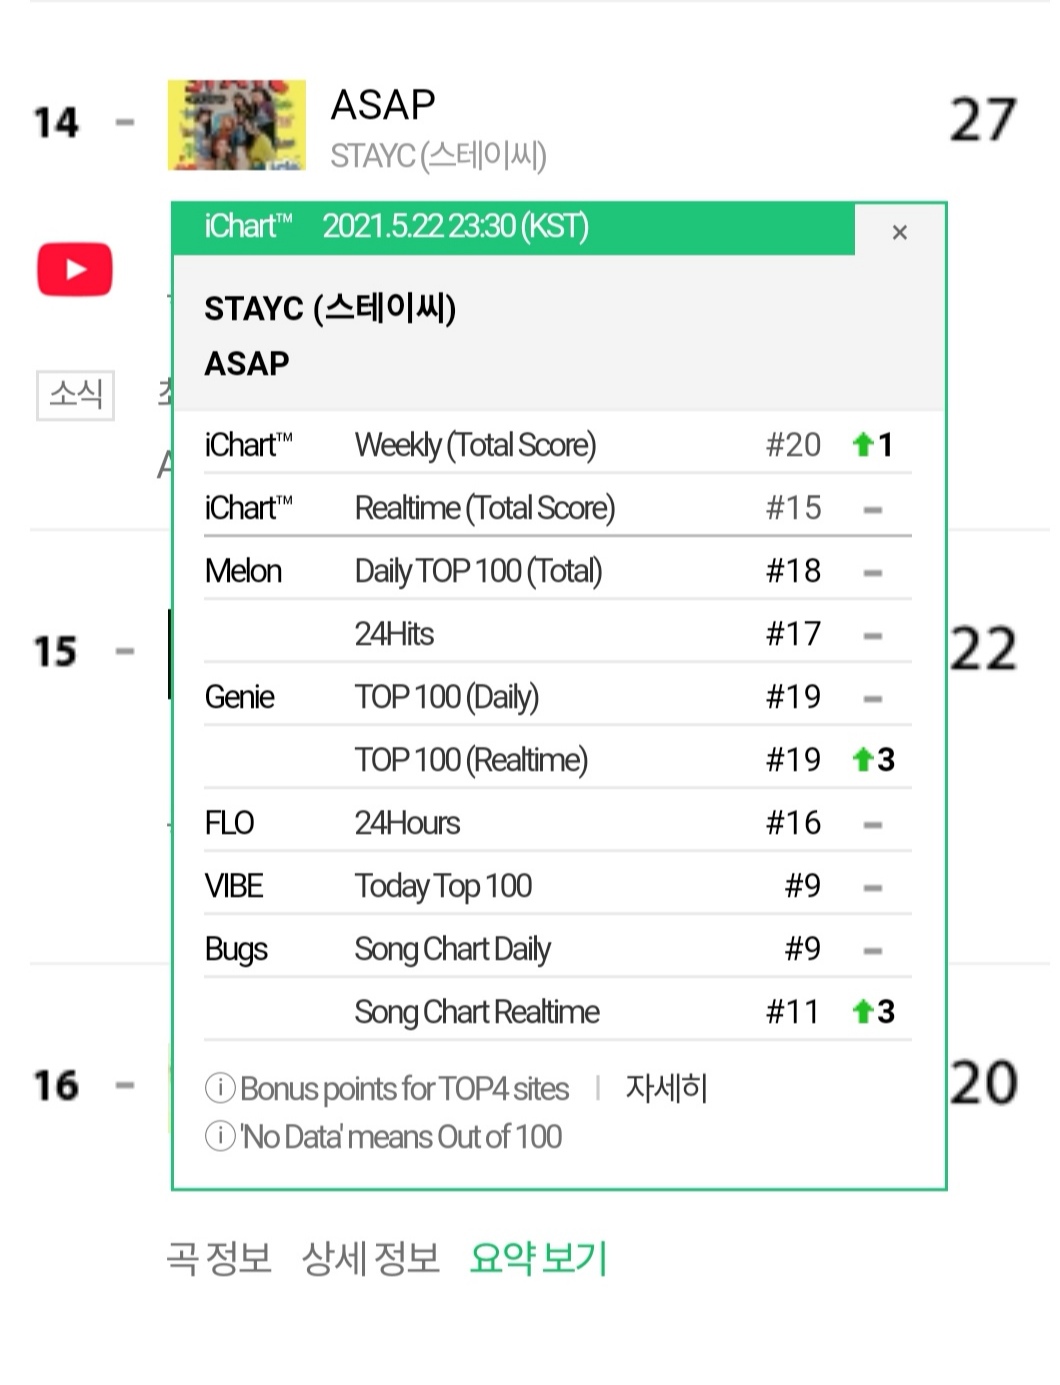Click the info icon beside Bonus points
The width and height of the screenshot is (1060, 1385).
click(x=219, y=1088)
